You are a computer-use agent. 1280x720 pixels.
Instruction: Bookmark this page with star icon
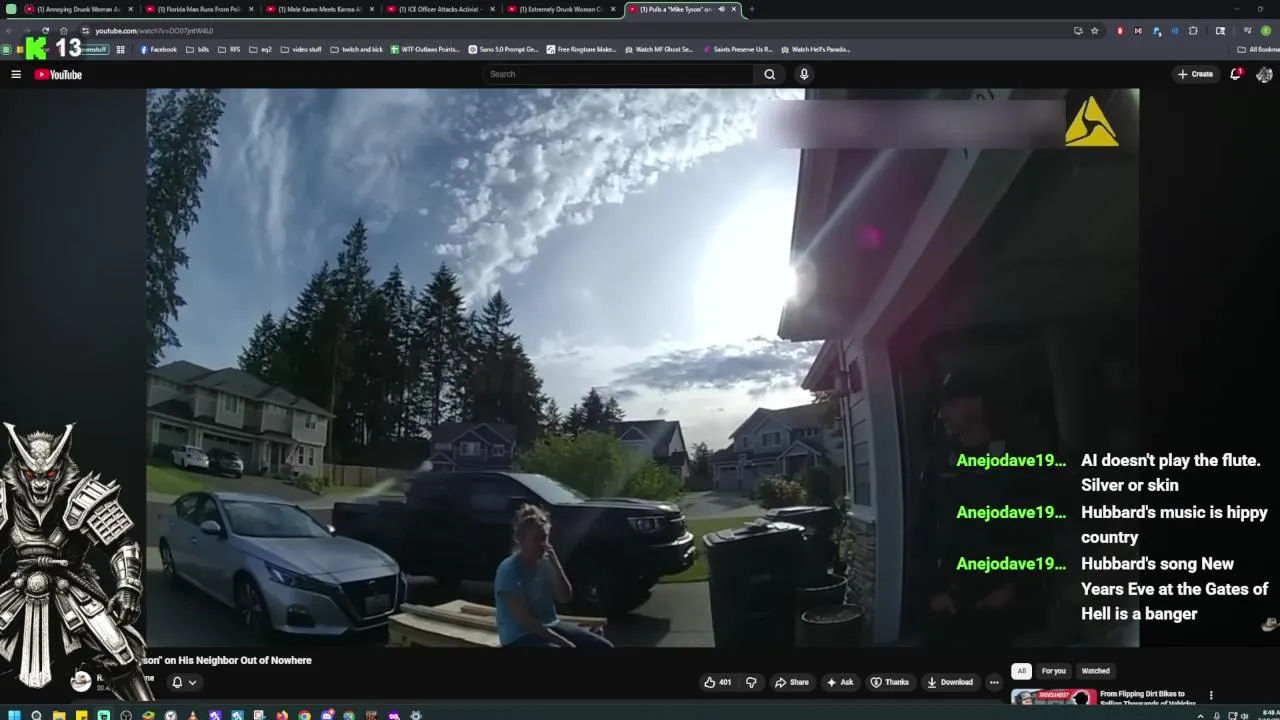pos(1095,31)
